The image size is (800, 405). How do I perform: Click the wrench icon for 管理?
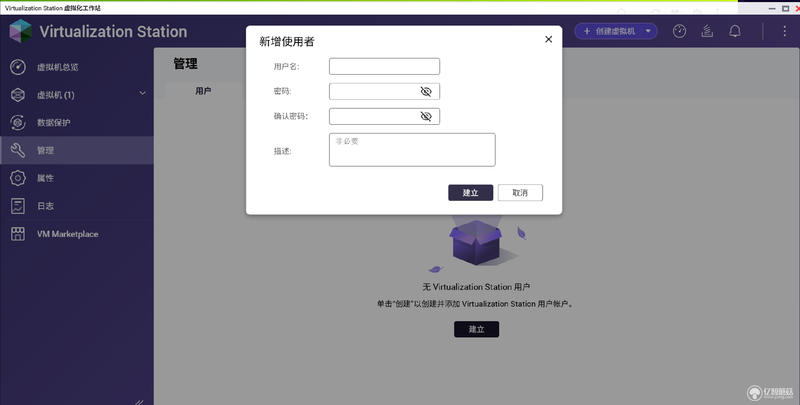click(x=18, y=150)
